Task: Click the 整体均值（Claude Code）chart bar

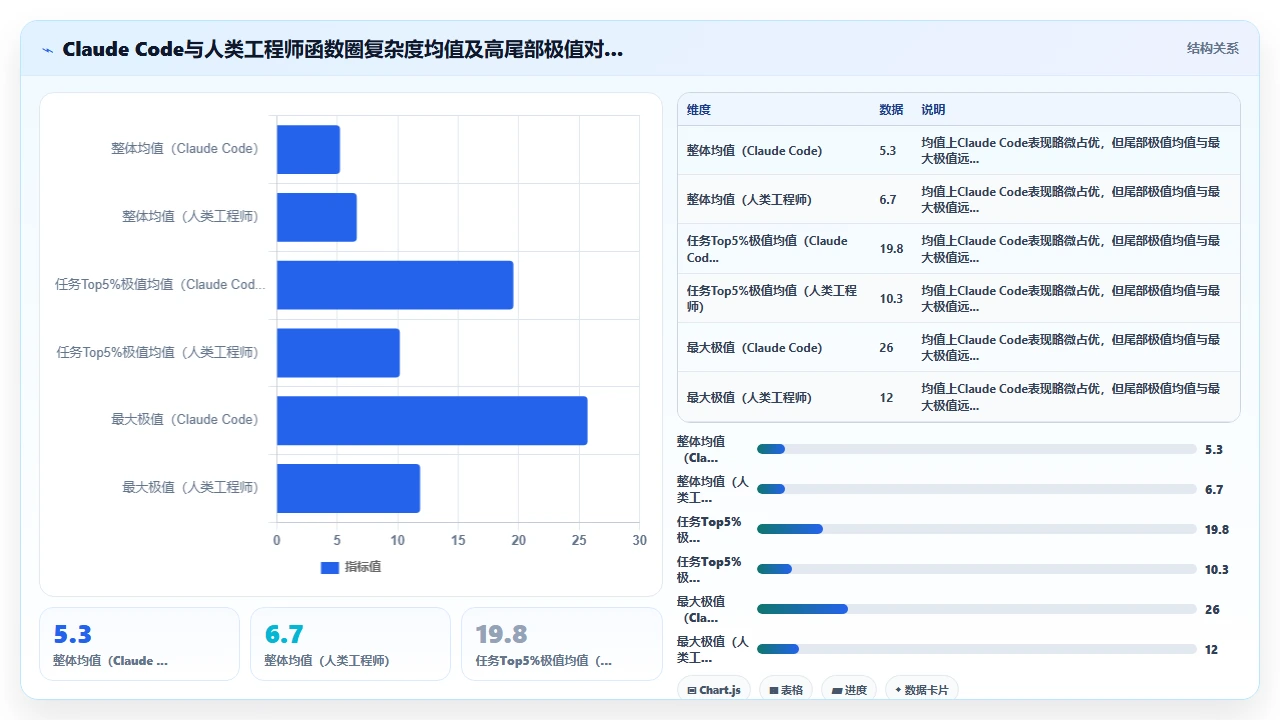Action: (309, 149)
